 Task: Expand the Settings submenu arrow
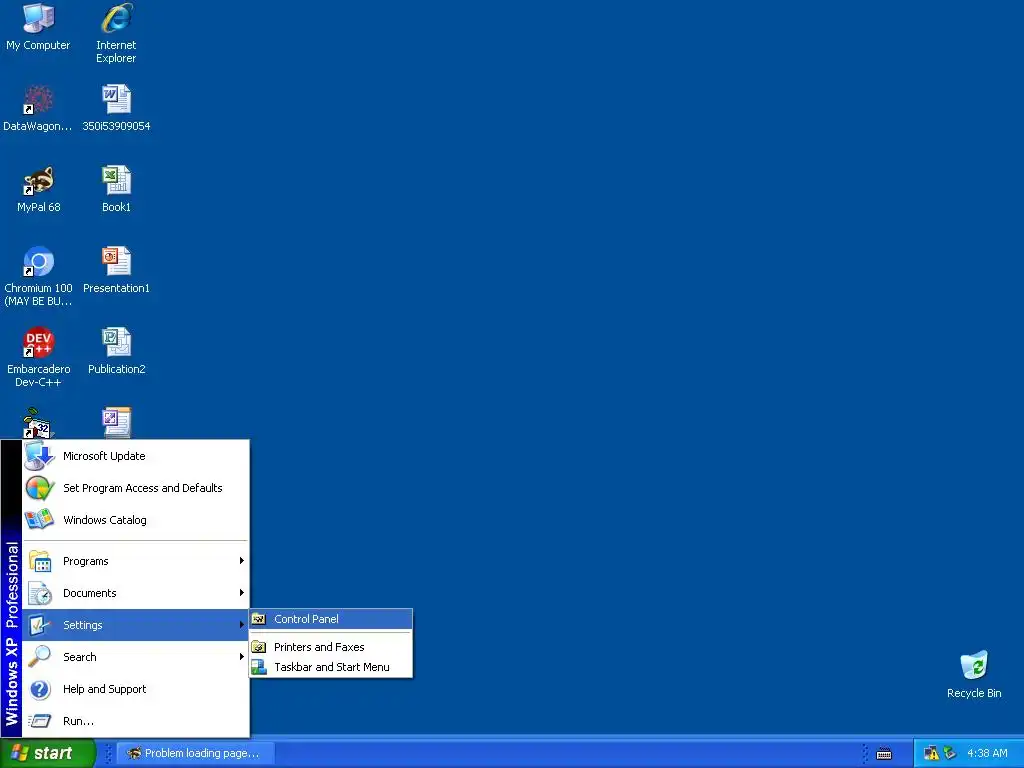pyautogui.click(x=242, y=625)
